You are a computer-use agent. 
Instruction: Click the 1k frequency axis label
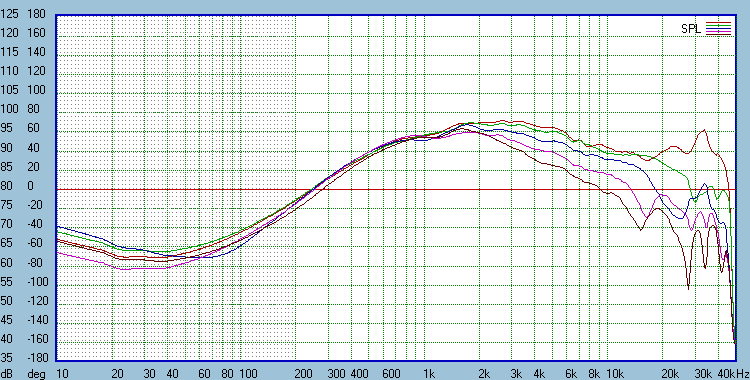click(x=429, y=373)
